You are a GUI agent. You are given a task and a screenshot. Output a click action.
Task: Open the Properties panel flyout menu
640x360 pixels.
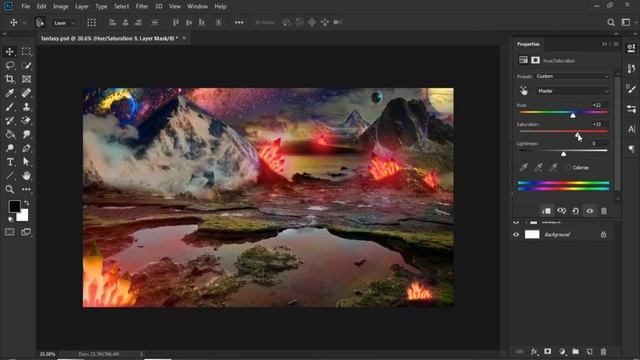pyautogui.click(x=616, y=44)
